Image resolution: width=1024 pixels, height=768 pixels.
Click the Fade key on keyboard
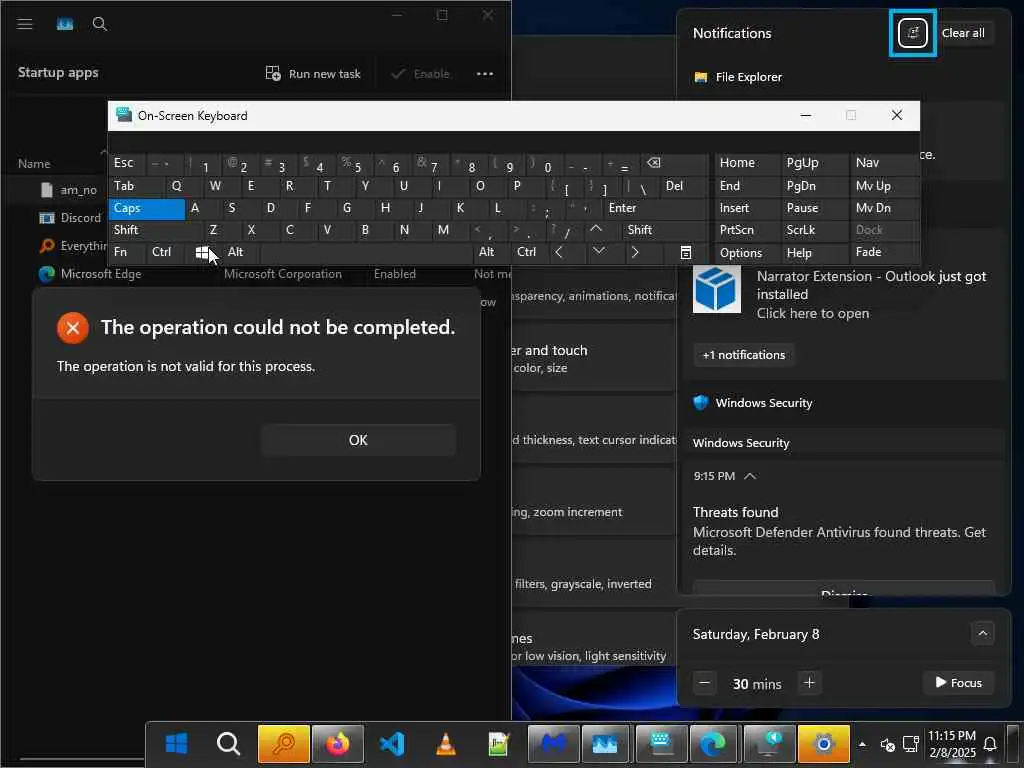pyautogui.click(x=884, y=252)
